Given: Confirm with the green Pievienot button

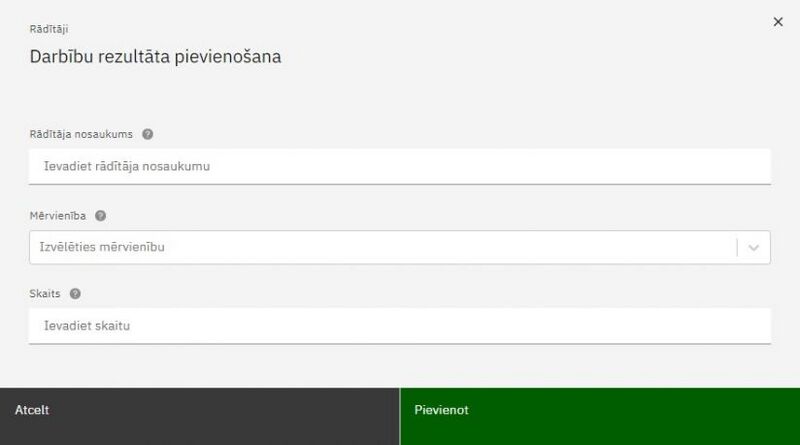Looking at the screenshot, I should (x=600, y=416).
